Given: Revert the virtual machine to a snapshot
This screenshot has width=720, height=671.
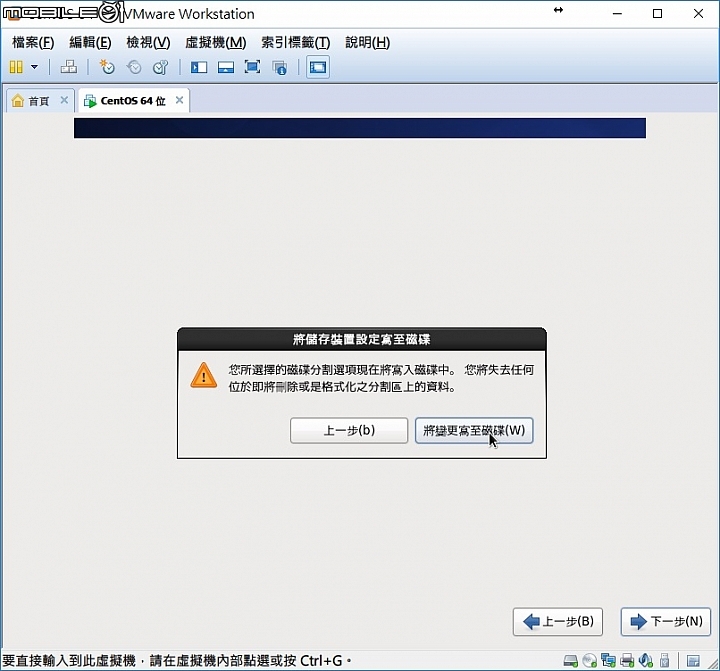Looking at the screenshot, I should [x=134, y=67].
